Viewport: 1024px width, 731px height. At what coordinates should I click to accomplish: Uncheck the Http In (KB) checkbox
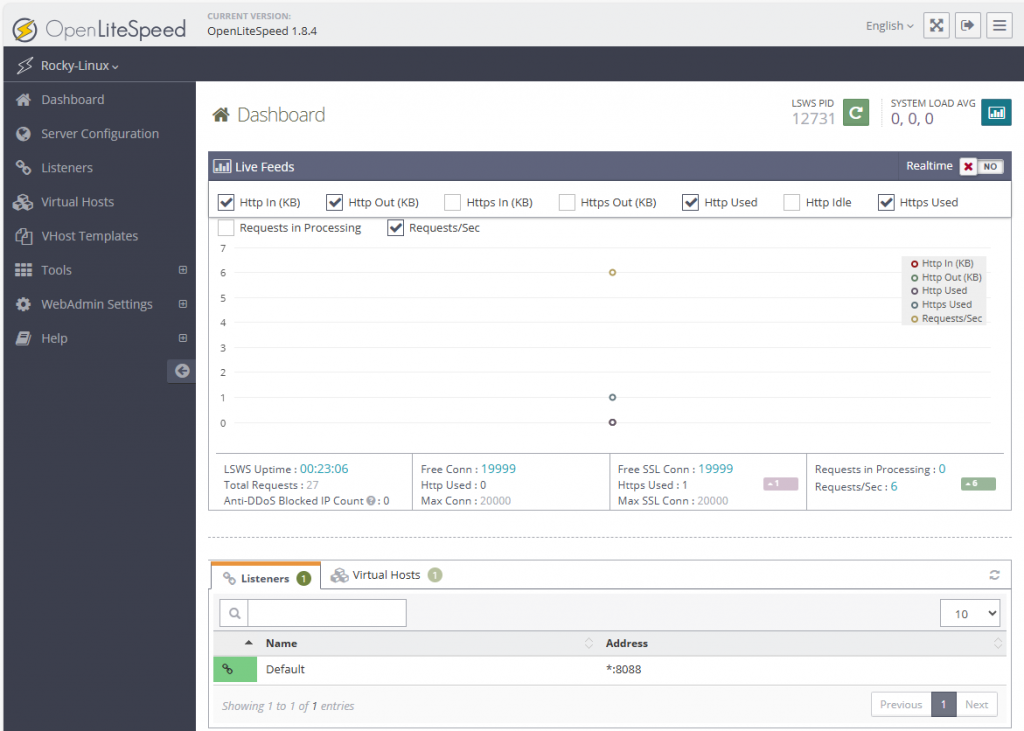tap(226, 202)
